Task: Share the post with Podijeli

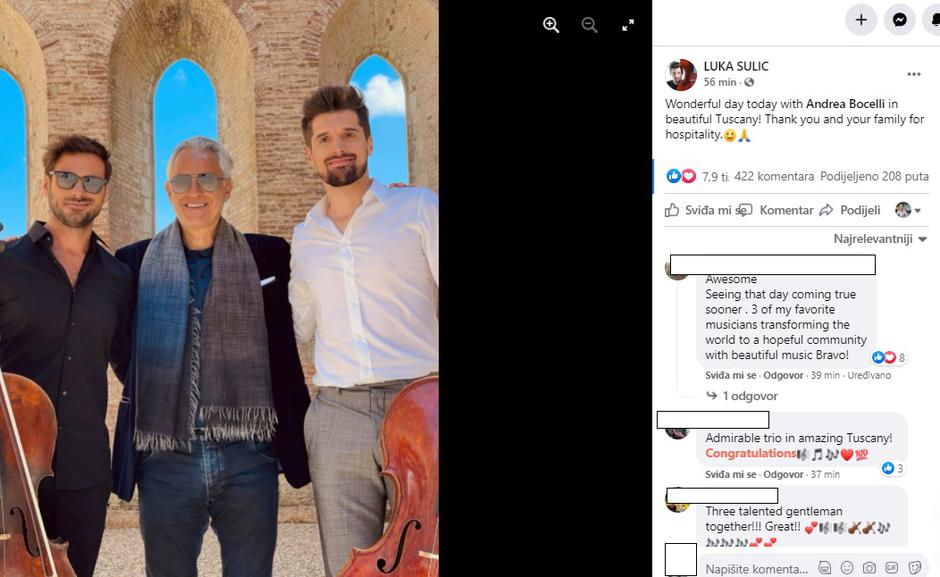Action: [x=850, y=210]
